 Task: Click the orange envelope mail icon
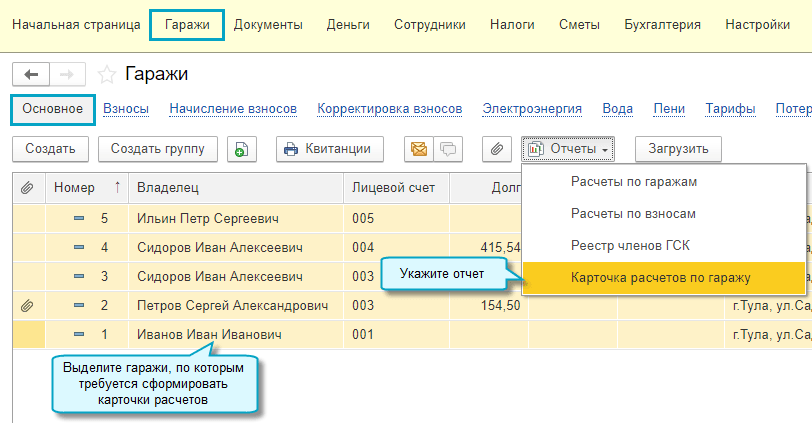pos(419,149)
